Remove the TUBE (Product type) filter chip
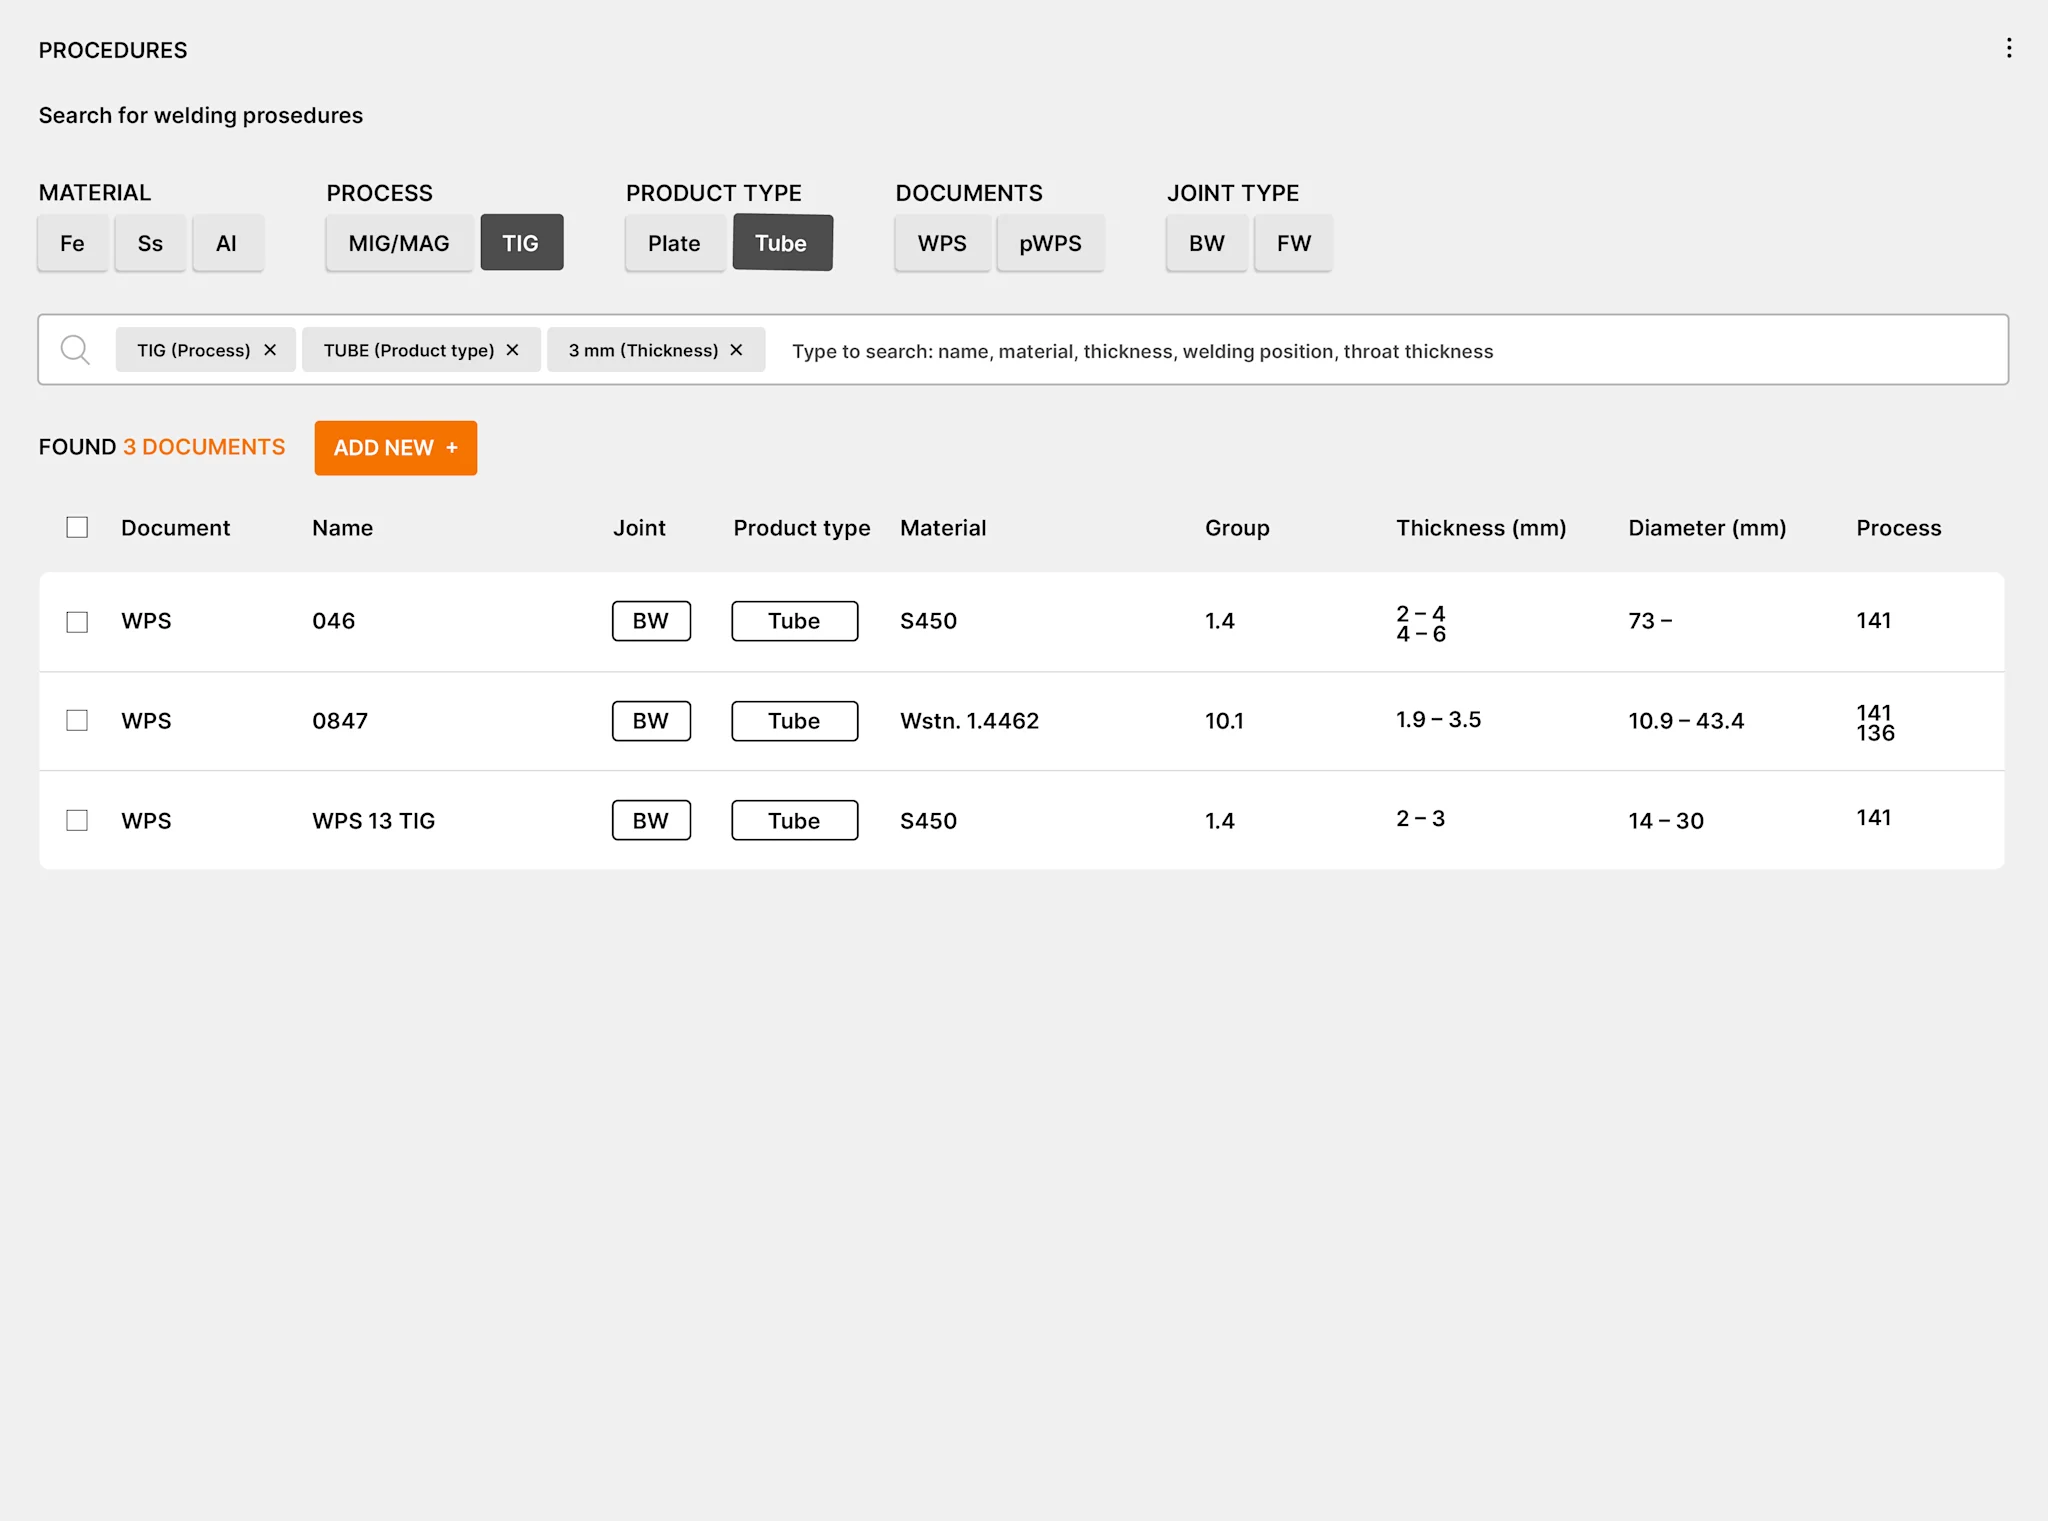The width and height of the screenshot is (2048, 1521). (512, 350)
